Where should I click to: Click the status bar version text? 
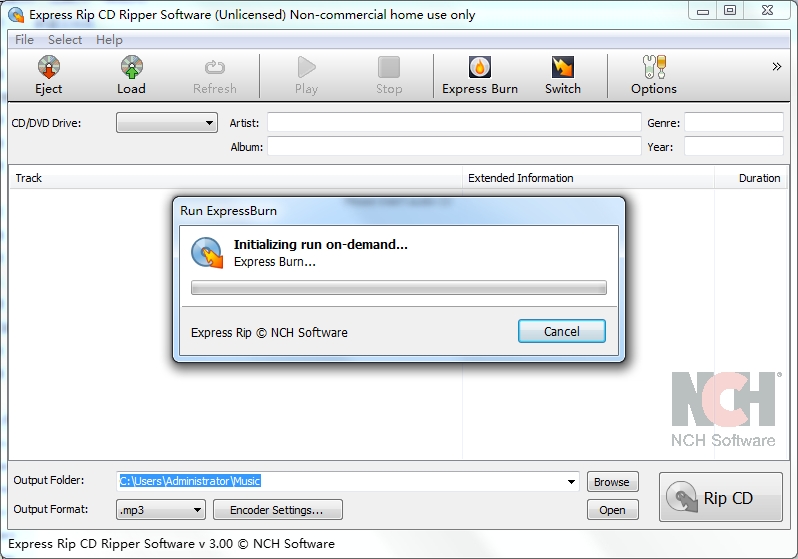(x=172, y=544)
